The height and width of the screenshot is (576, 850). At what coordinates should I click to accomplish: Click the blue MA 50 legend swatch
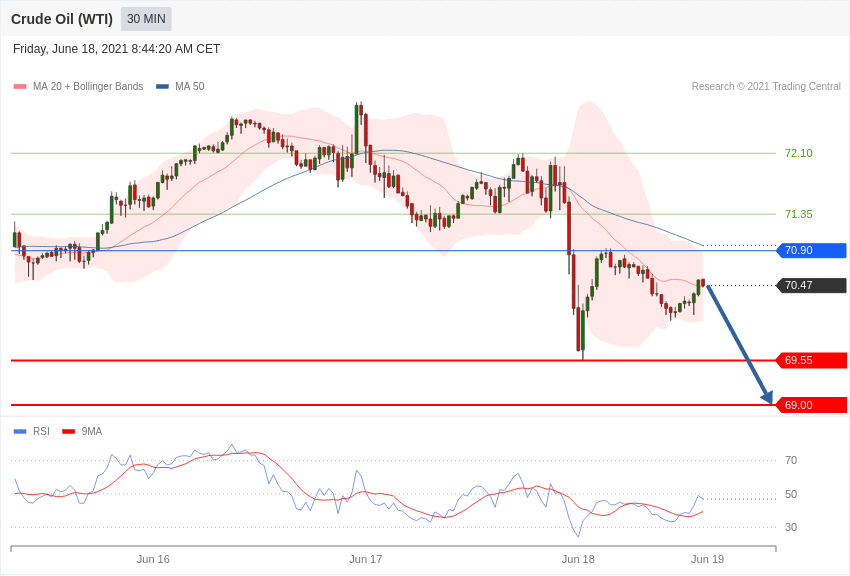pos(162,87)
